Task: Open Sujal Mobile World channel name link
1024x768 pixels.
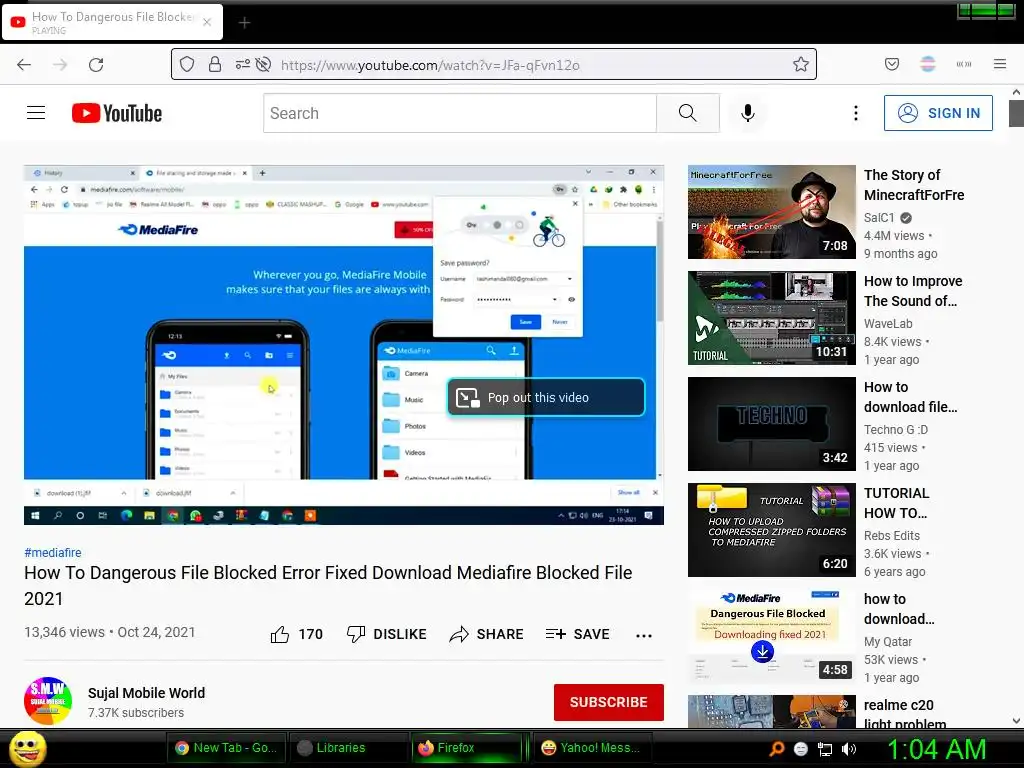Action: tap(146, 693)
